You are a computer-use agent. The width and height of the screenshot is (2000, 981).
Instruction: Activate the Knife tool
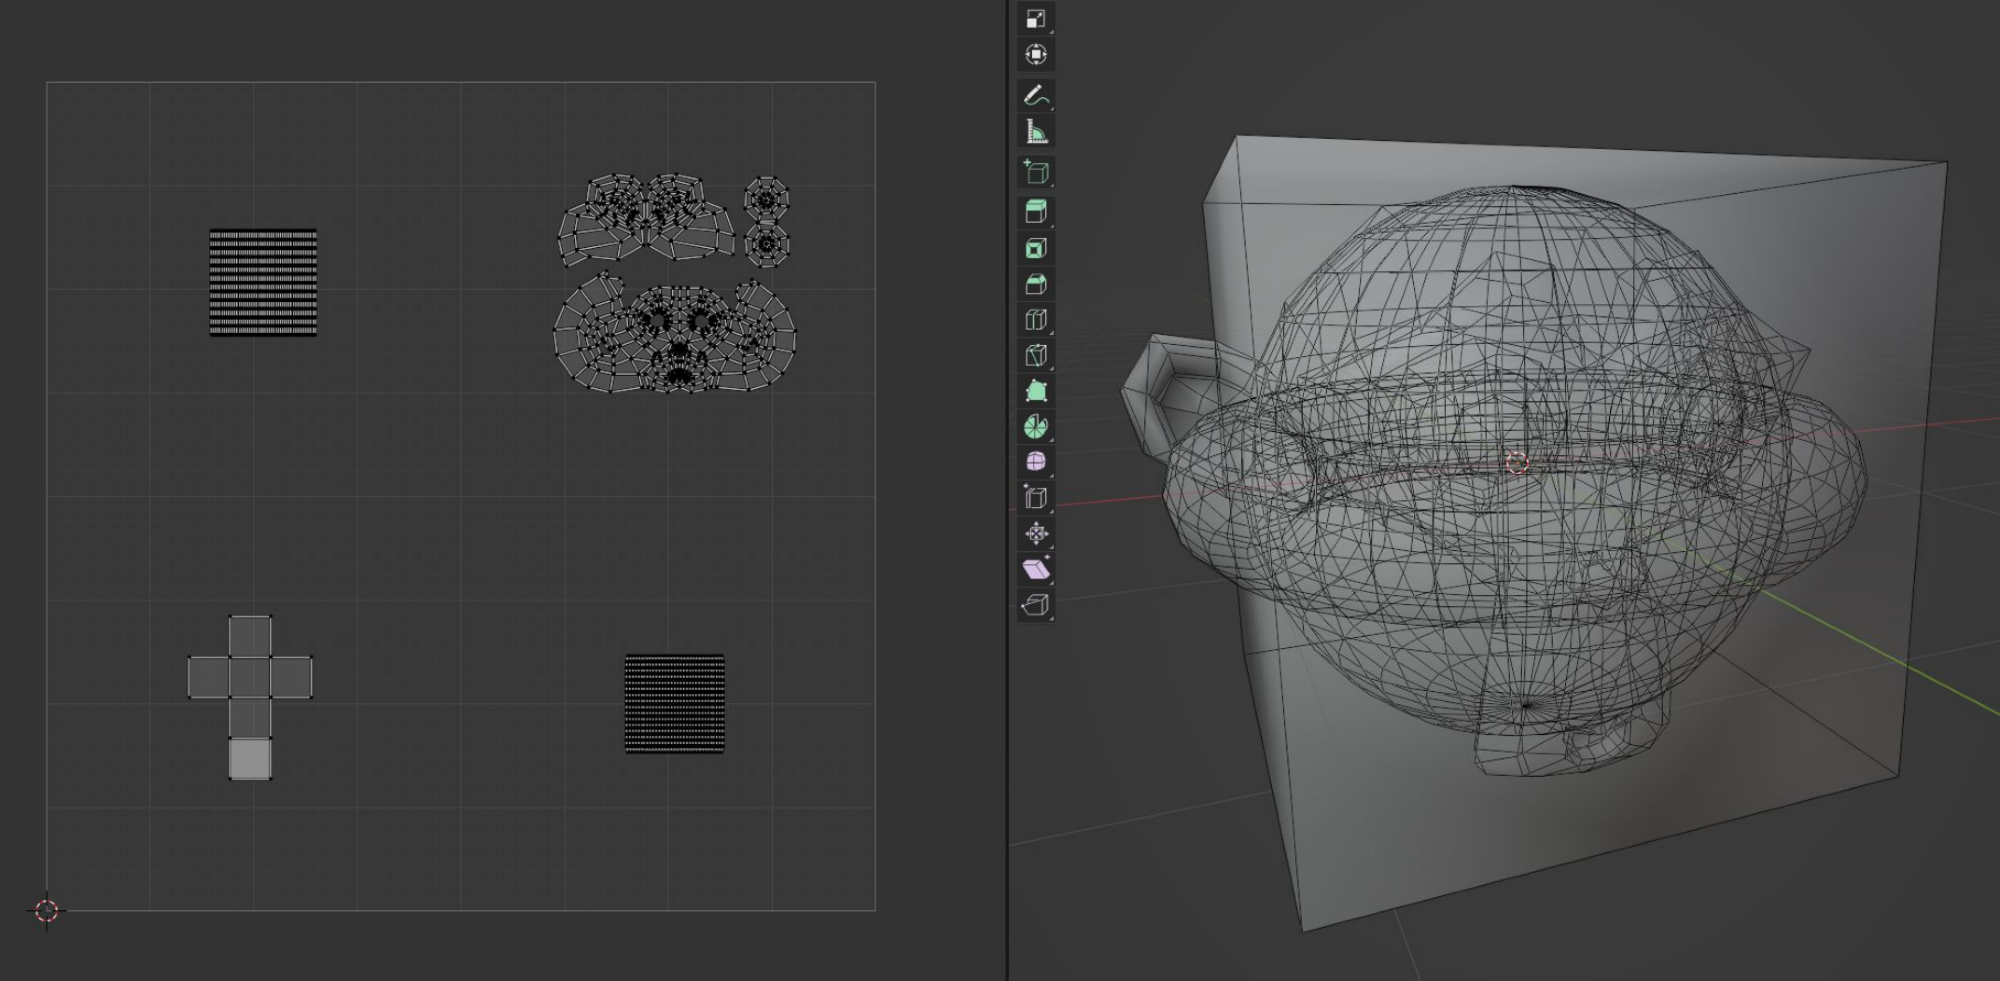tap(1036, 355)
